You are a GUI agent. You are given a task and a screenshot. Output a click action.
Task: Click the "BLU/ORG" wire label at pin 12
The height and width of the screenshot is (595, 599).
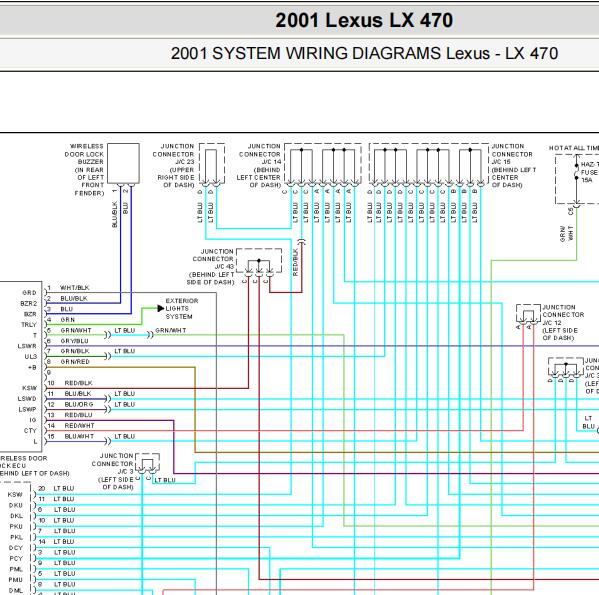[x=79, y=404]
